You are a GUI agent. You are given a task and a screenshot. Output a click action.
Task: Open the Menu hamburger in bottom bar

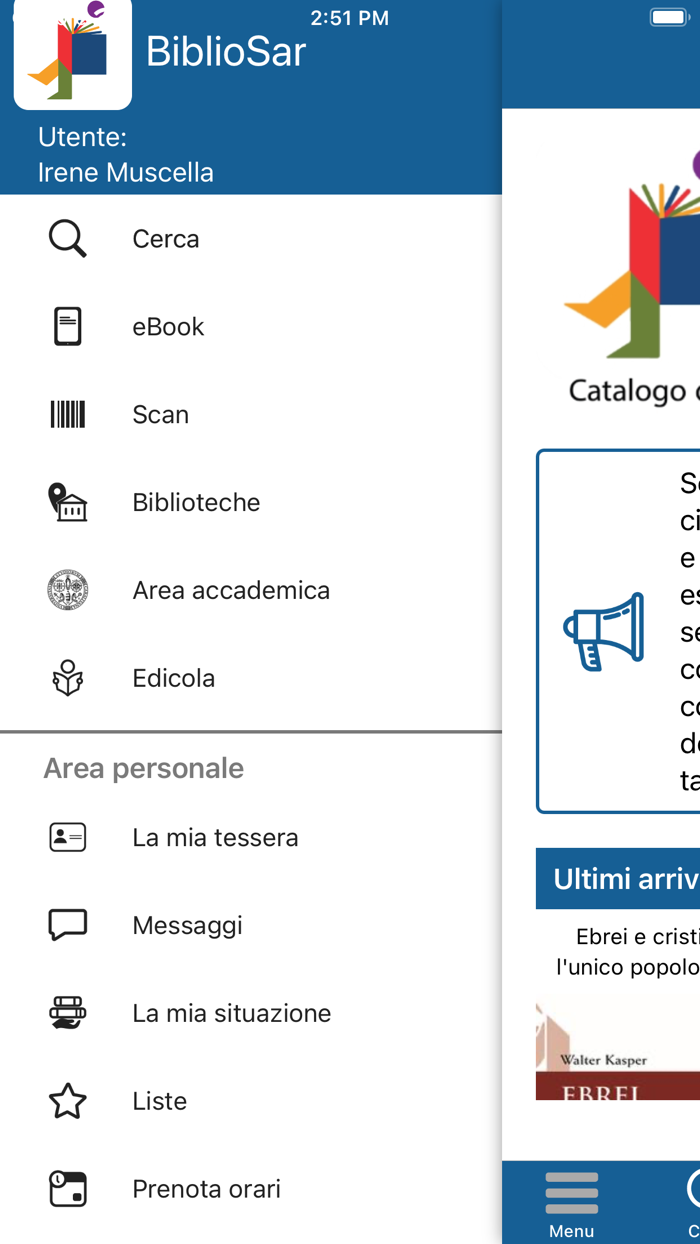[x=571, y=1194]
